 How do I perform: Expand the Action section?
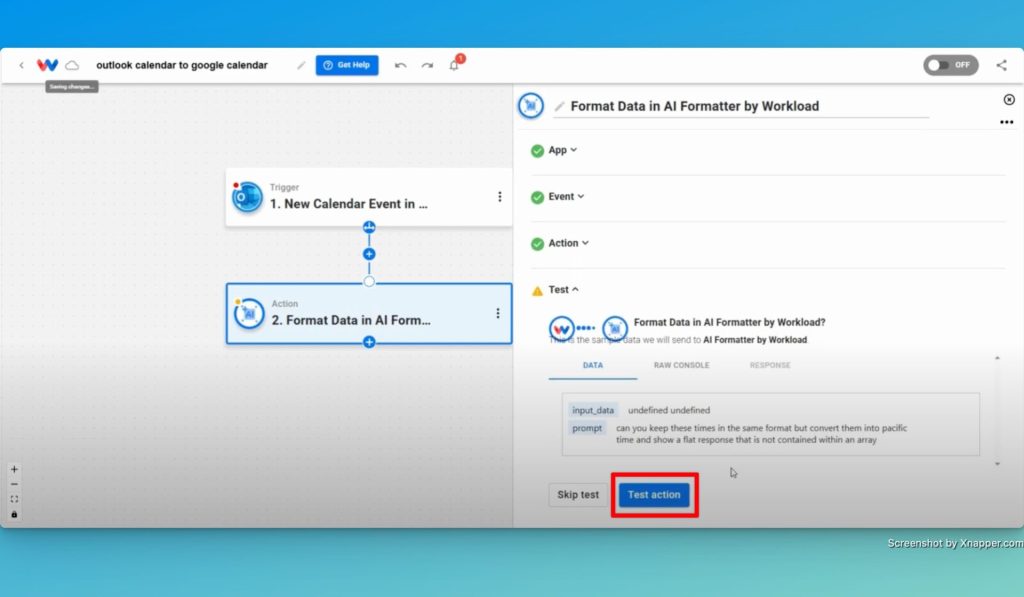(x=568, y=243)
